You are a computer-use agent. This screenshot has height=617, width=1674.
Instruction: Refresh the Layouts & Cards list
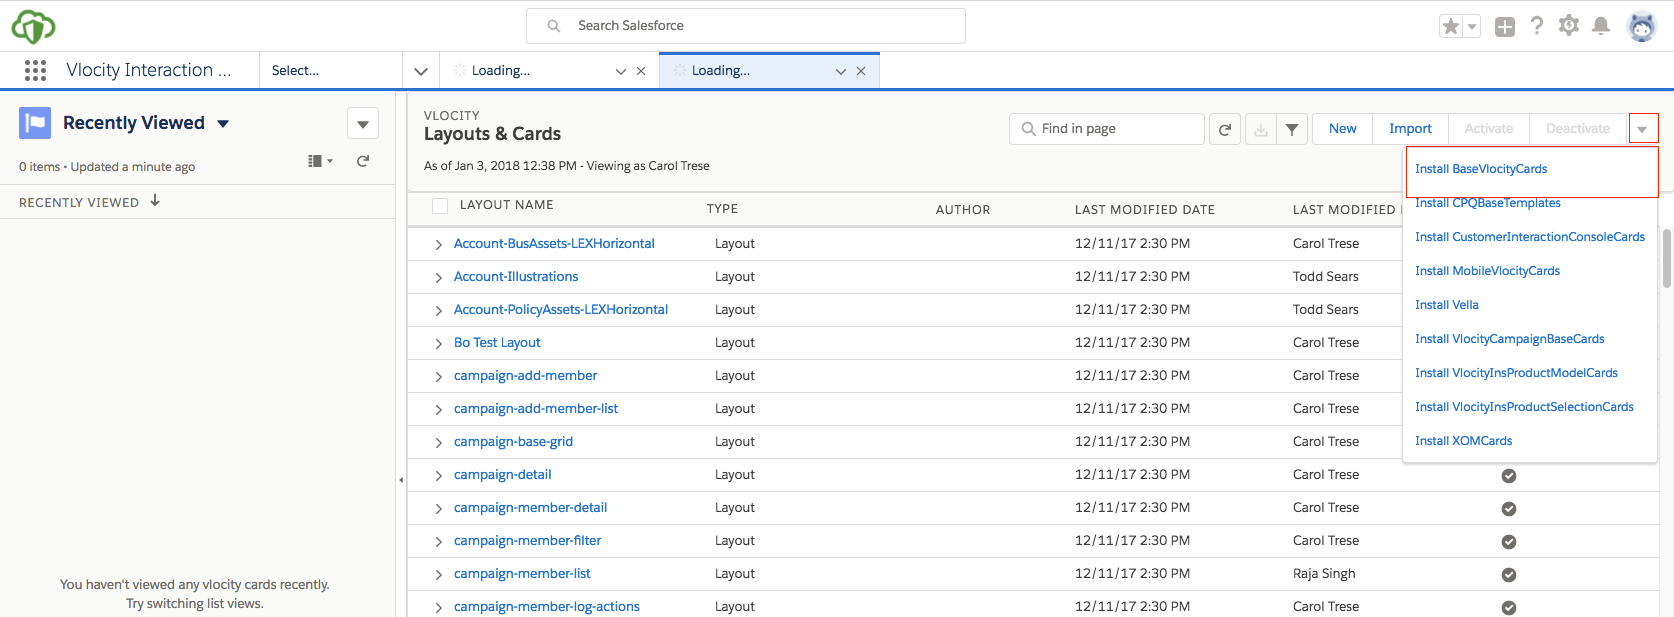click(x=1225, y=129)
